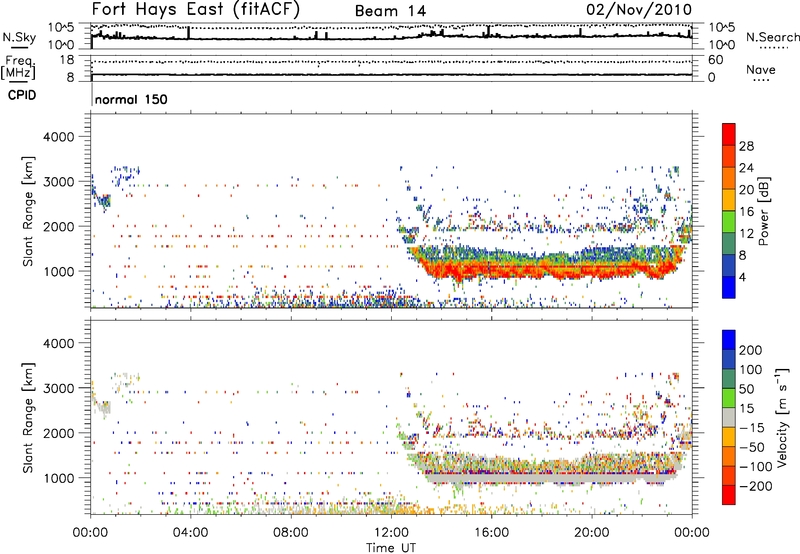Viewport: 800px width, 554px height.
Task: Click the '20:00' time axis label
Action: pos(591,533)
